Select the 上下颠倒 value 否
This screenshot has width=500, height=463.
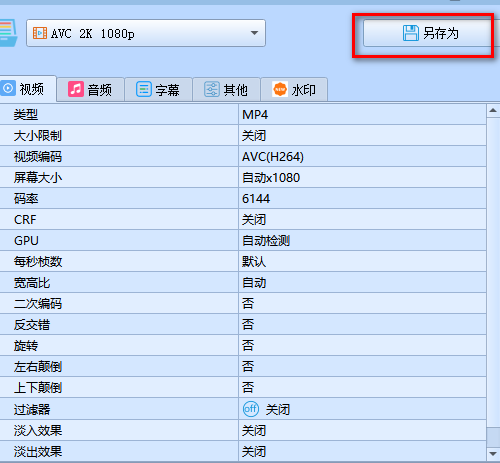[248, 388]
